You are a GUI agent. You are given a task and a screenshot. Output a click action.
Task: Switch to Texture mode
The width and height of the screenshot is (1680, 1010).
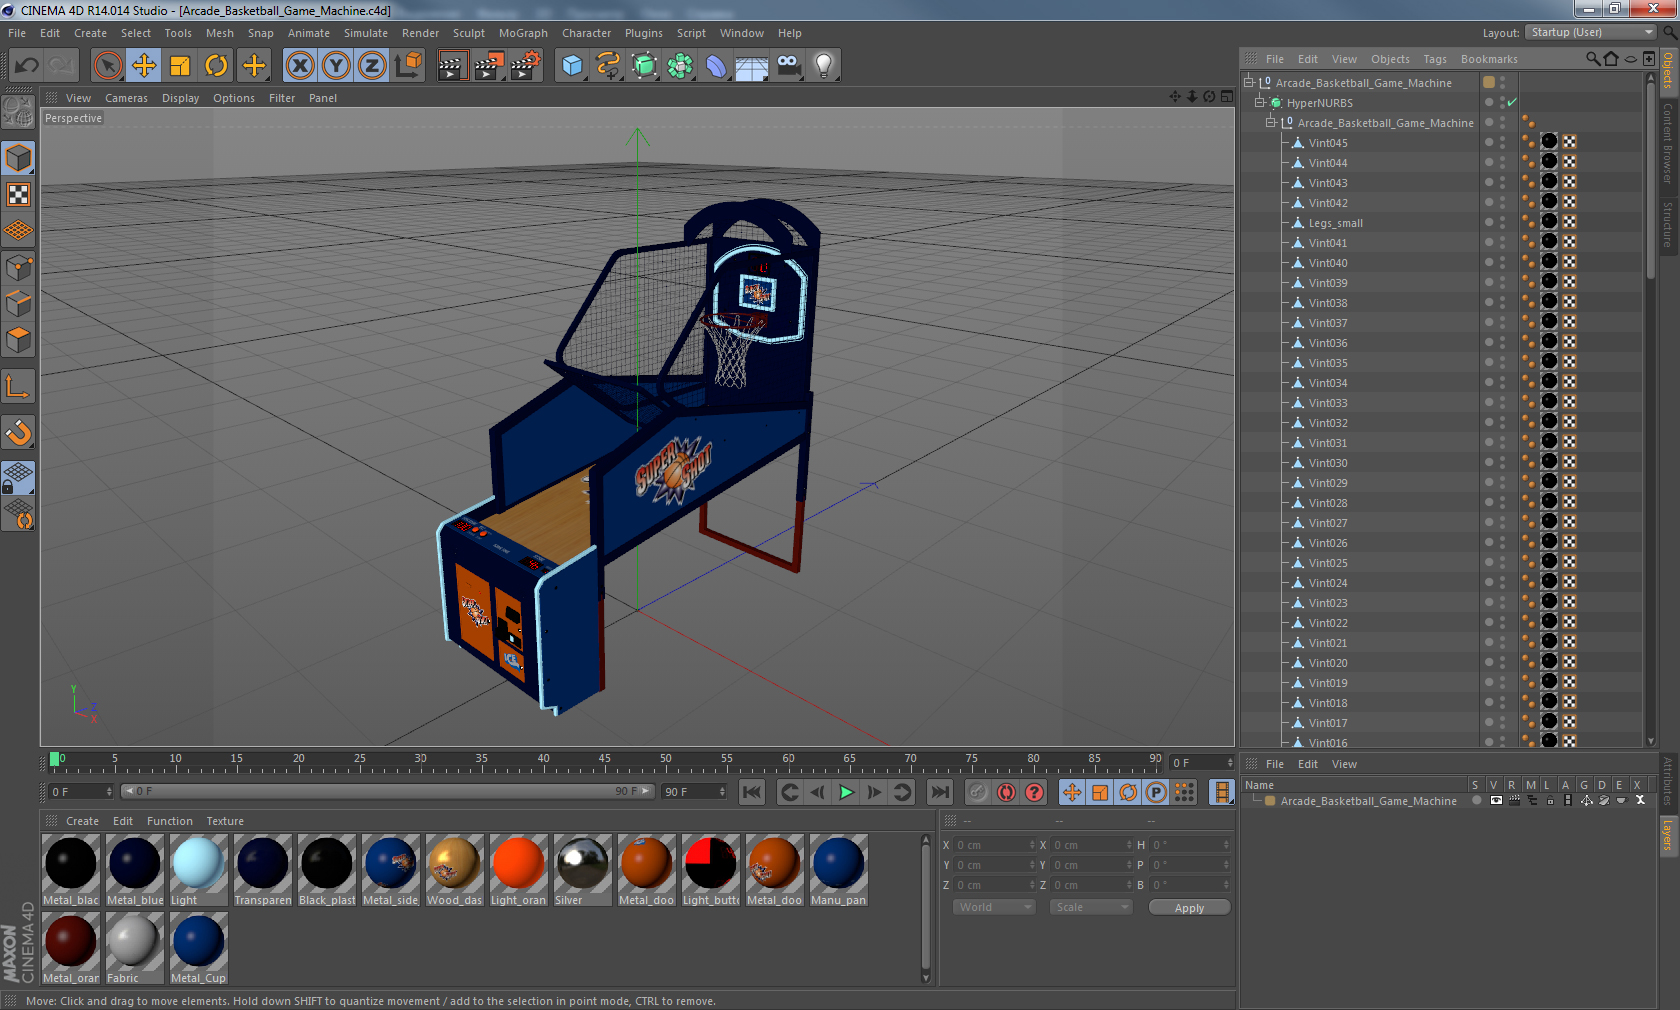coord(18,194)
